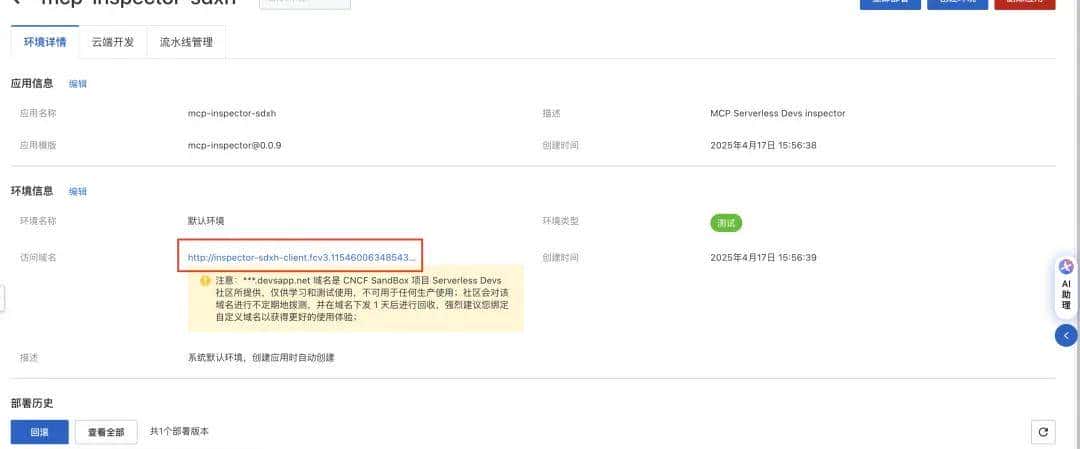Click the 应用模版 field label

coord(38,145)
